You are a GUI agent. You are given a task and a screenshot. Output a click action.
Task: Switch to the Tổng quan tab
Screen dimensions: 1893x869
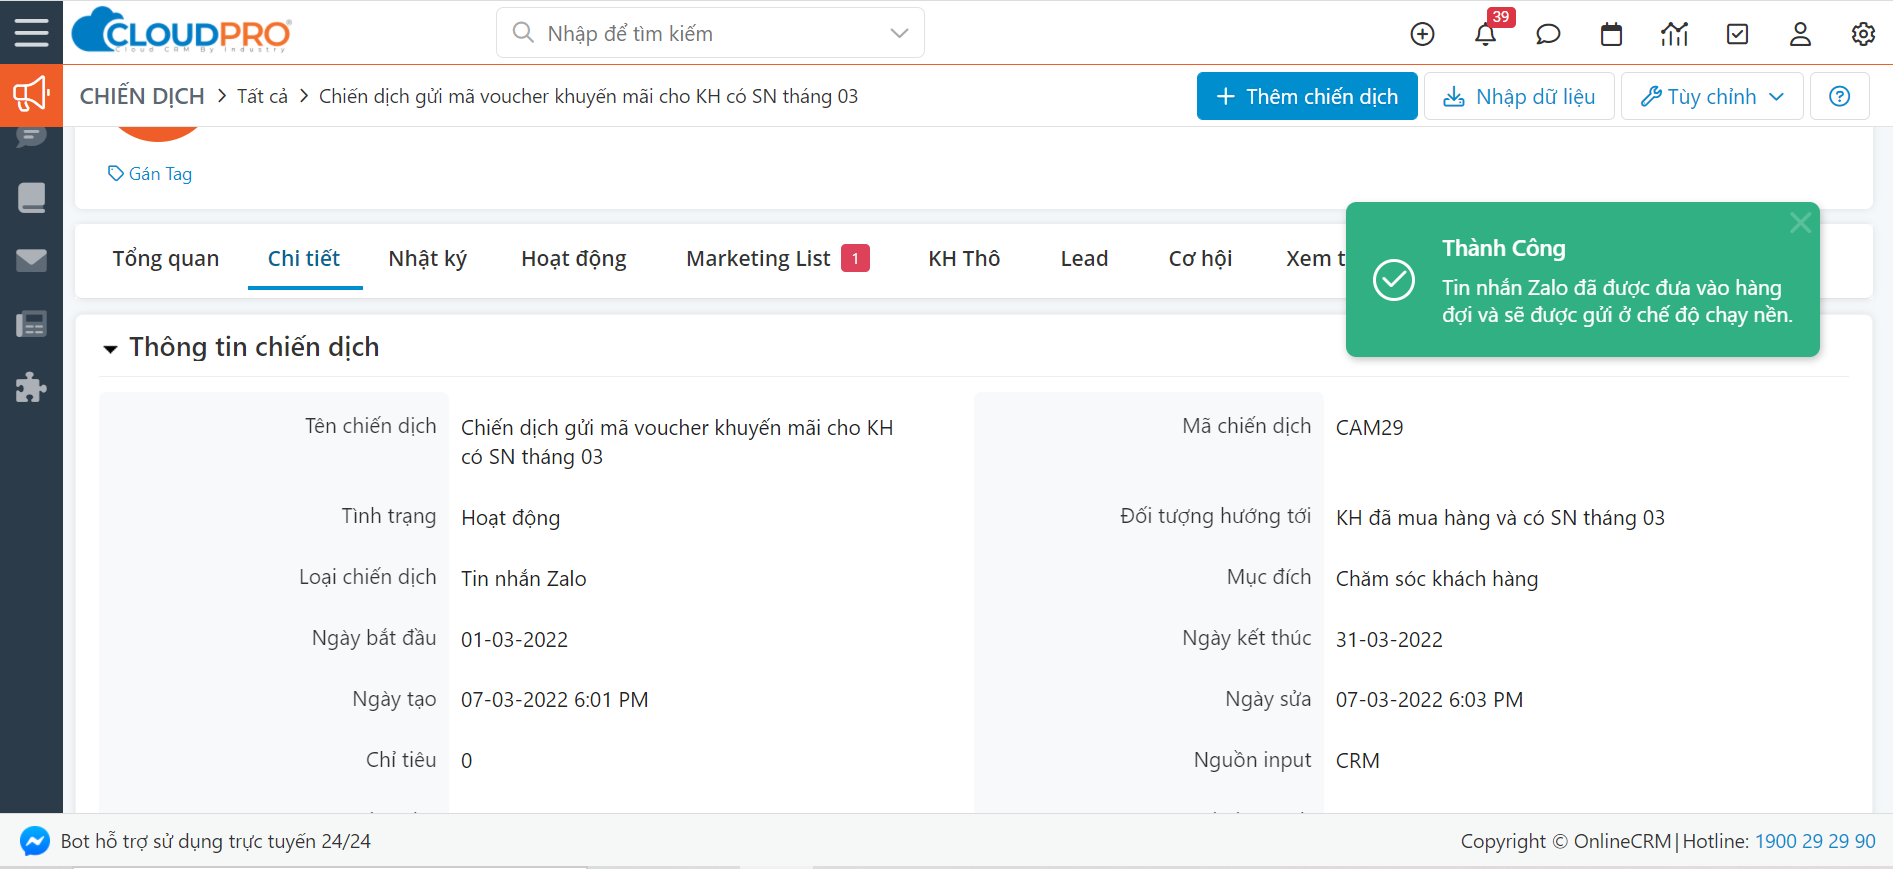pos(166,258)
